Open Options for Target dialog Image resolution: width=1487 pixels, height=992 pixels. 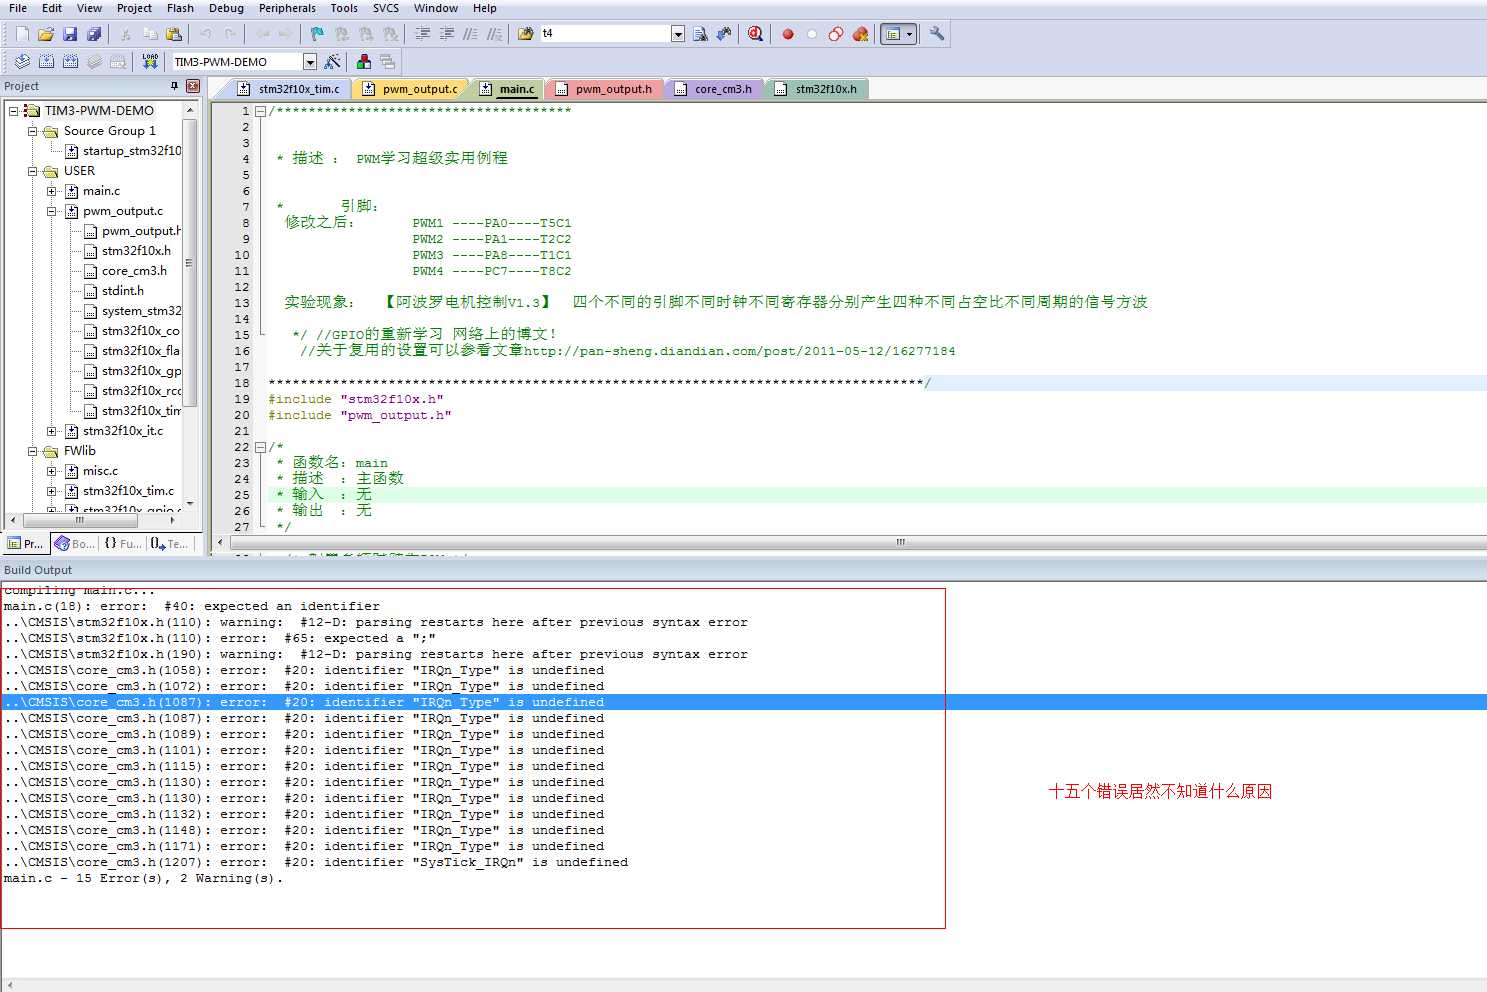pos(332,62)
